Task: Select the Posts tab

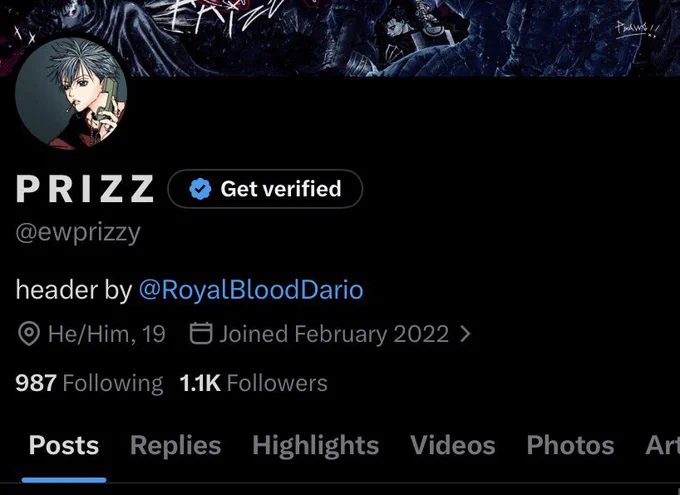Action: pos(64,446)
